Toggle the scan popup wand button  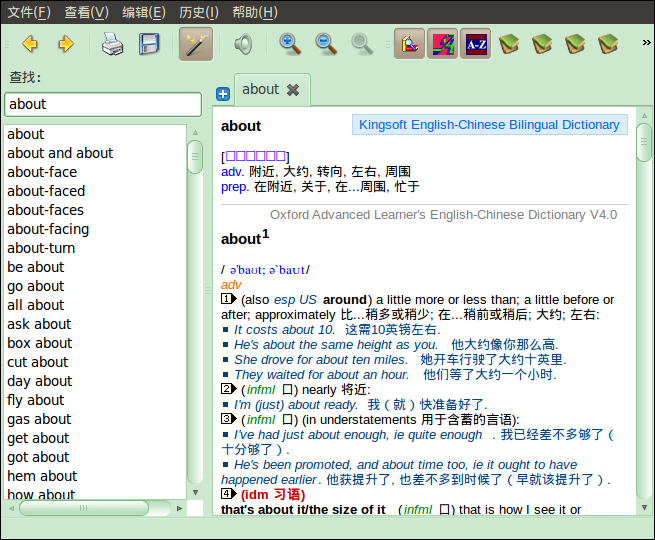coord(196,44)
